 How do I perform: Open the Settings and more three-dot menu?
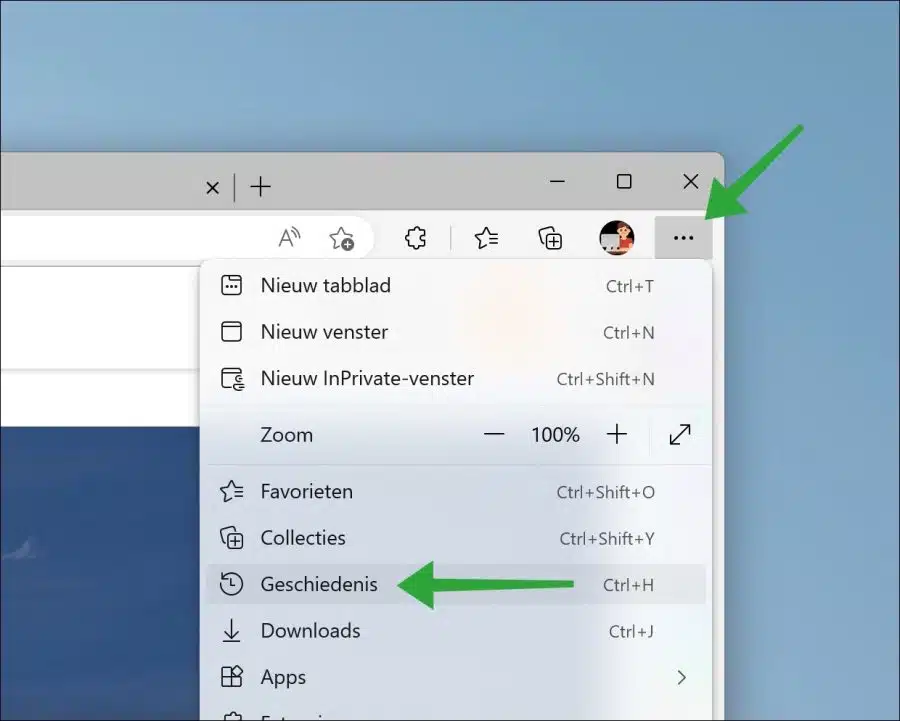(x=683, y=238)
